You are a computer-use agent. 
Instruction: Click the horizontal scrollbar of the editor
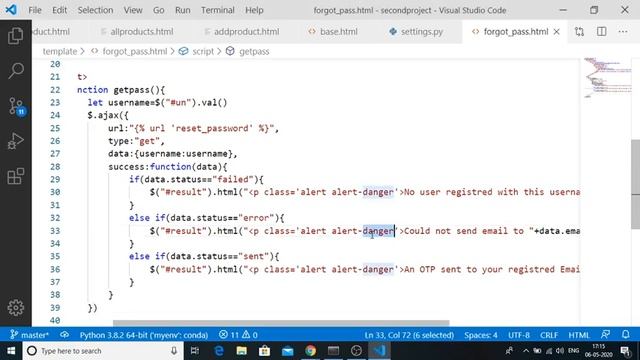[281, 323]
